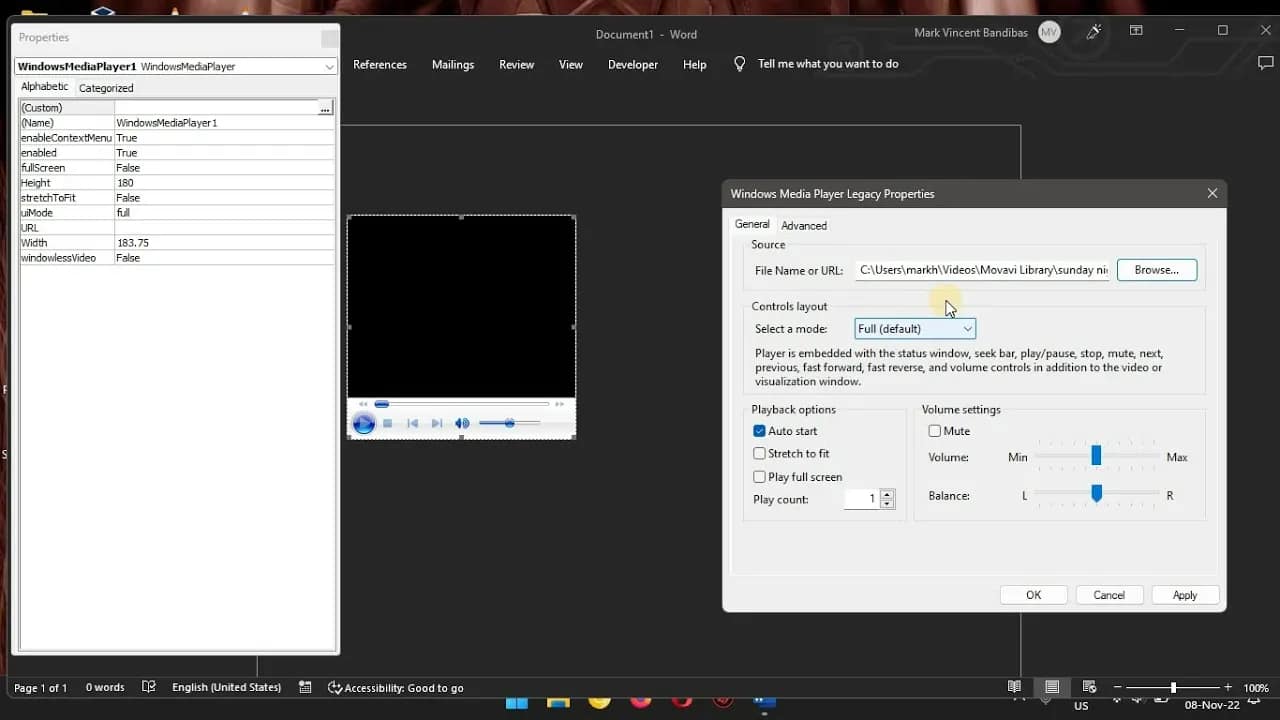Open Web Layout view from the status bar
The width and height of the screenshot is (1280, 720).
coord(1090,687)
